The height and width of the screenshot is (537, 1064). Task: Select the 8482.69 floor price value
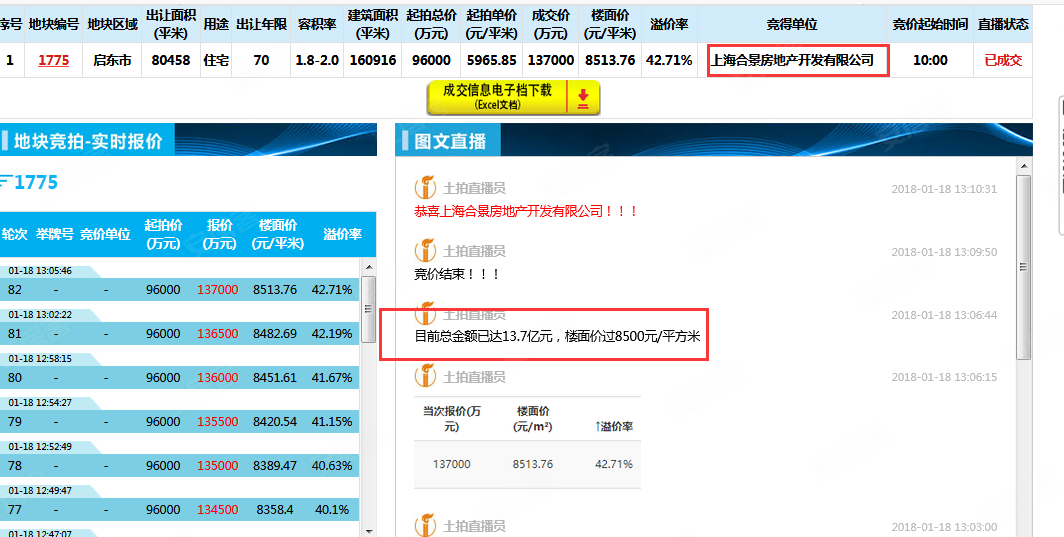tap(275, 333)
